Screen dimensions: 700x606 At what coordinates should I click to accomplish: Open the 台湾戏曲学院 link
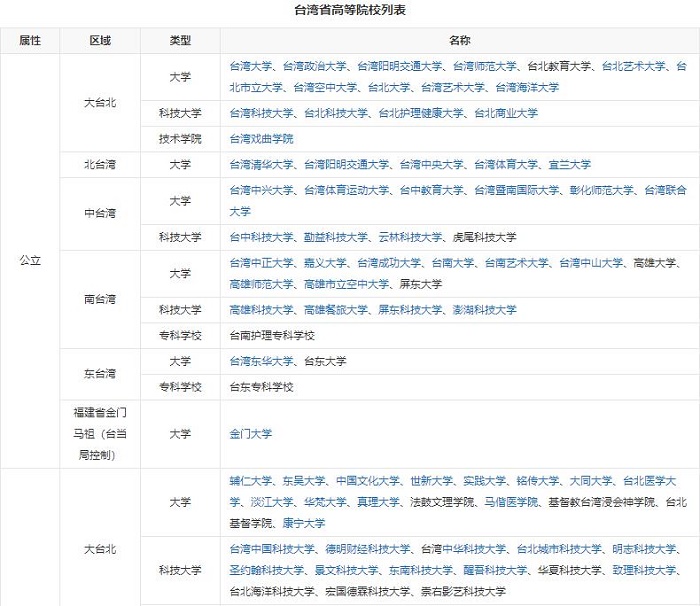pos(261,139)
